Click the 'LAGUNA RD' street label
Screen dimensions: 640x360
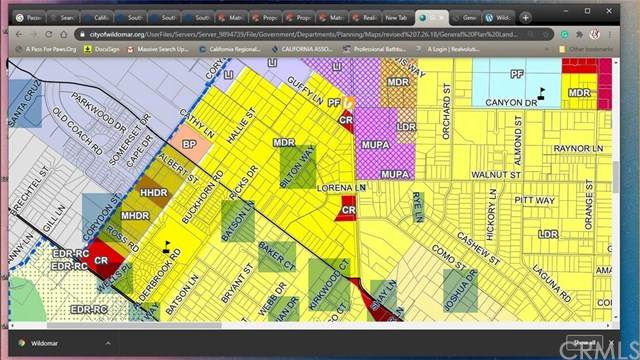pyautogui.click(x=552, y=283)
